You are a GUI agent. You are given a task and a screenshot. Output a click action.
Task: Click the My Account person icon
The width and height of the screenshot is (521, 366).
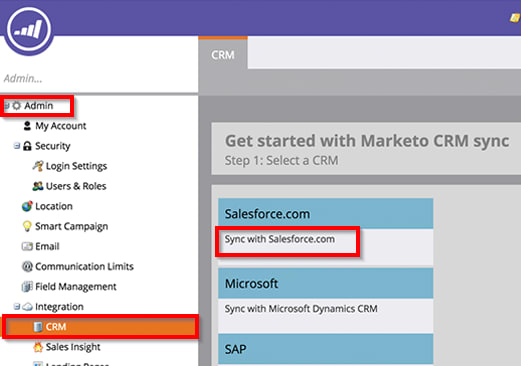click(27, 126)
